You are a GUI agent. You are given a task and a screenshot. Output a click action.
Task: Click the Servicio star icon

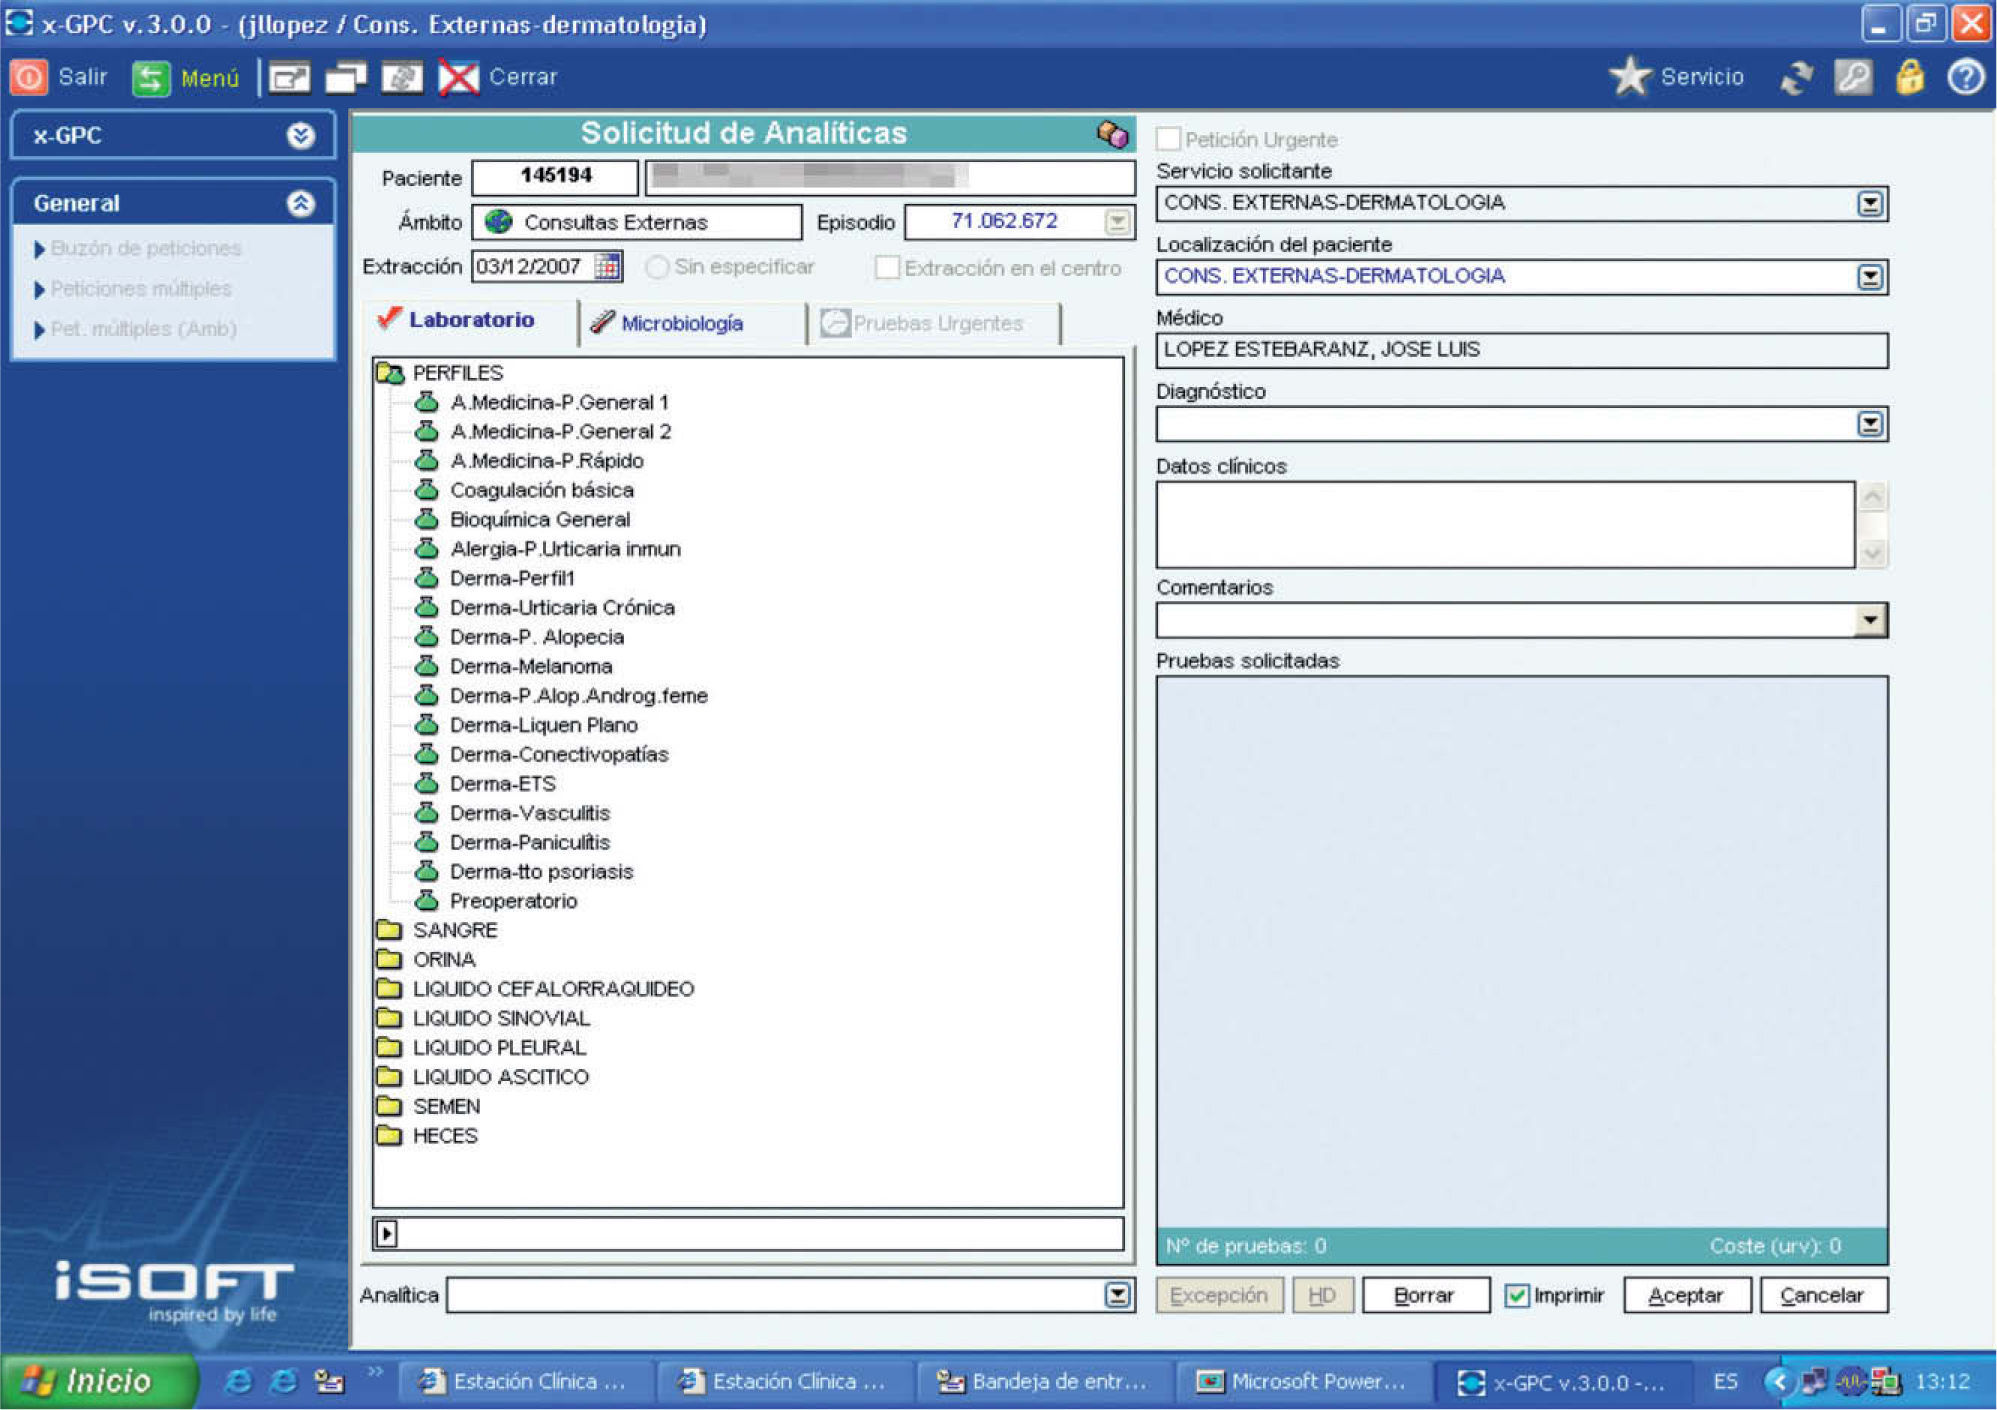(1631, 77)
